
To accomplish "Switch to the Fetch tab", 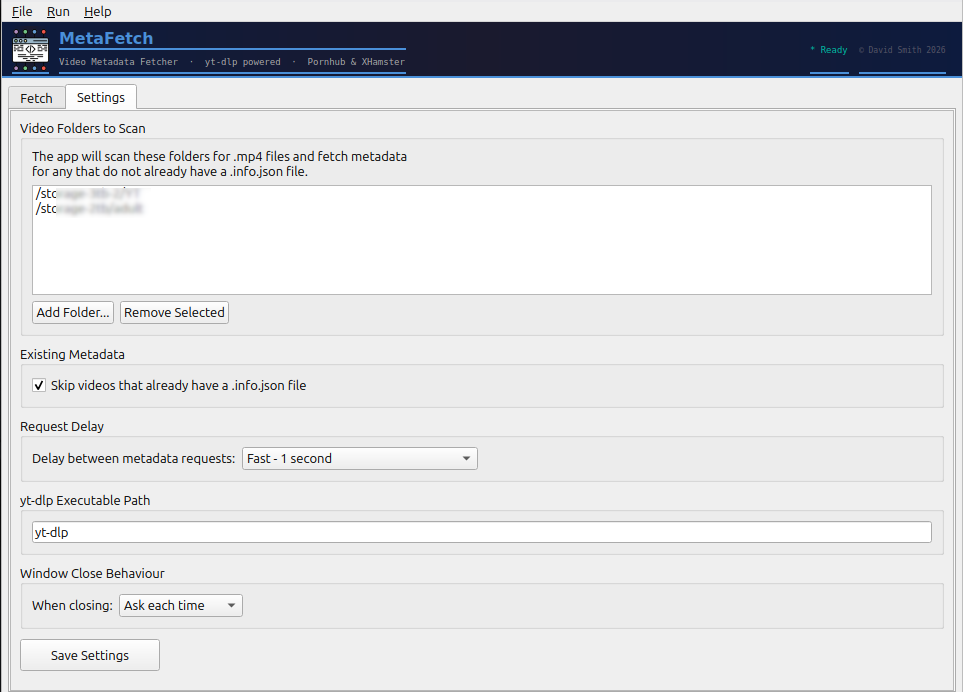I will pyautogui.click(x=36, y=97).
